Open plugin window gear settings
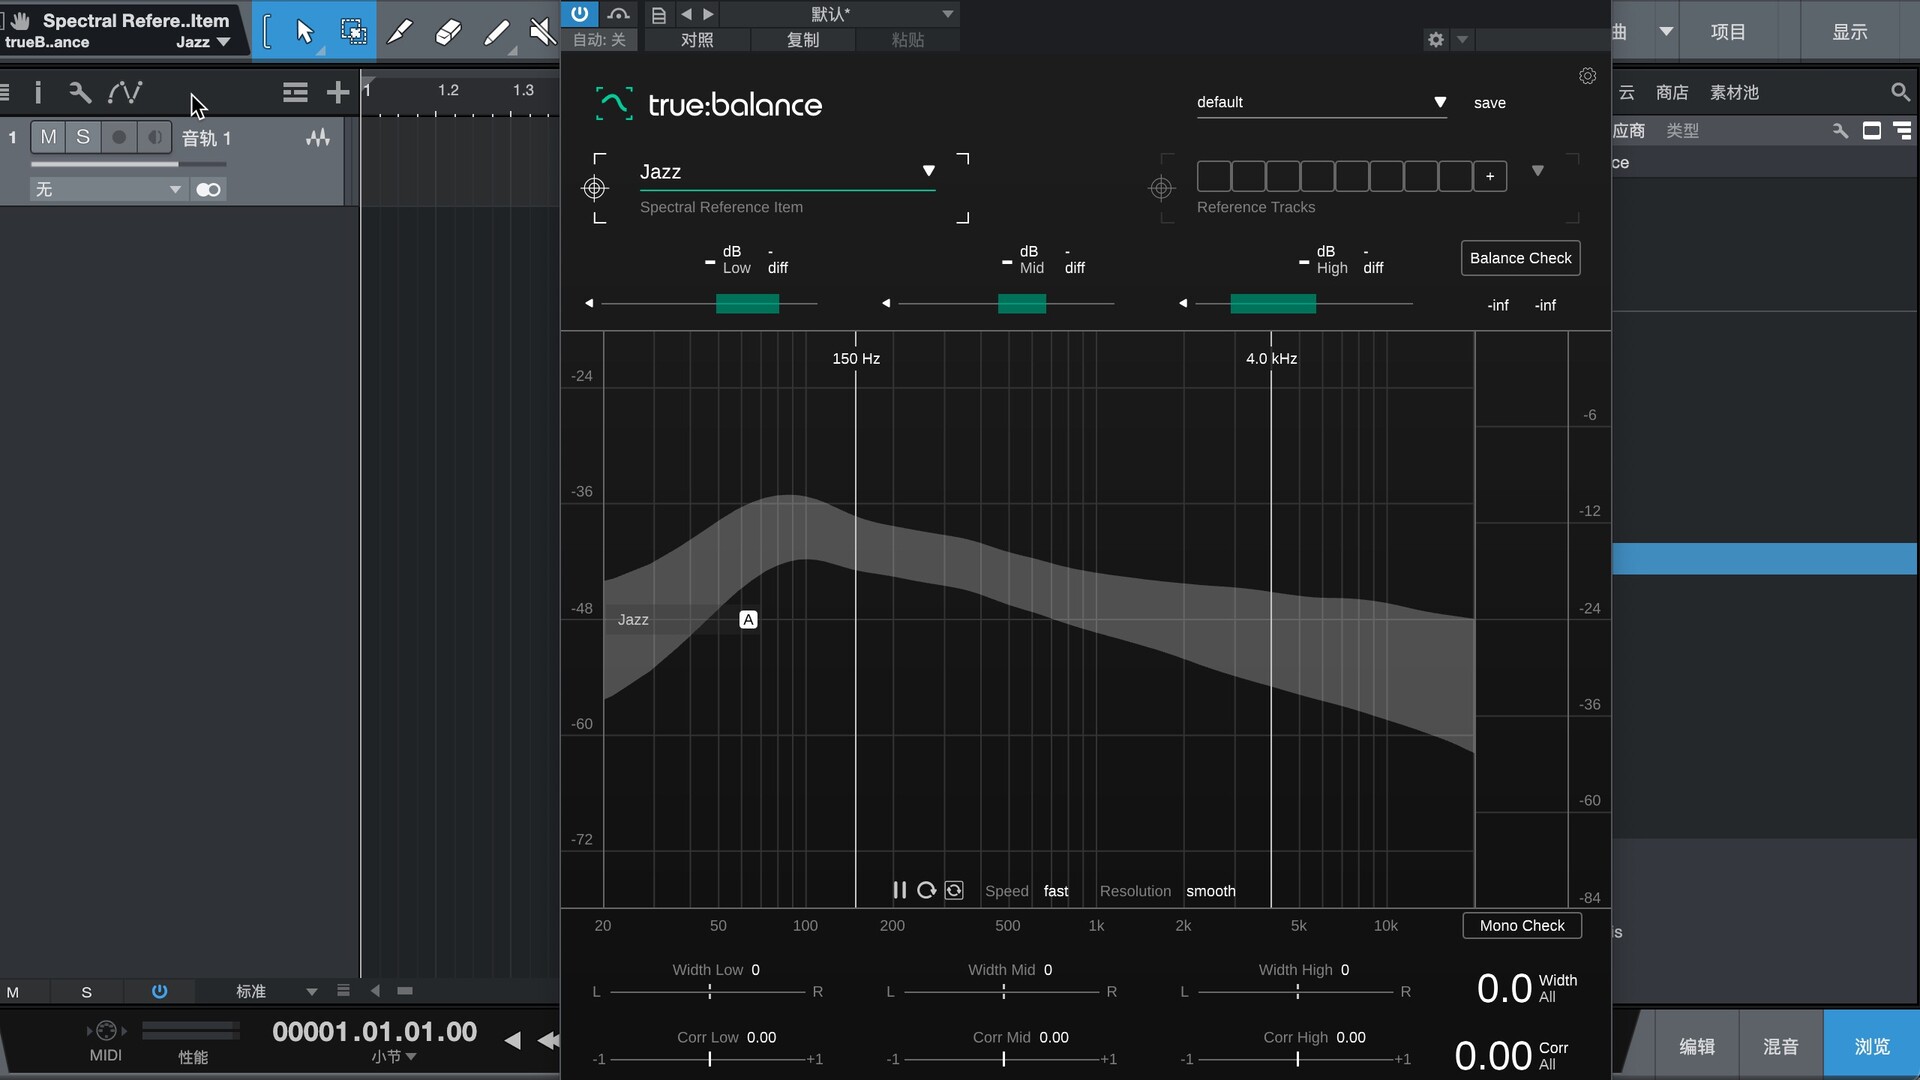 [x=1436, y=40]
